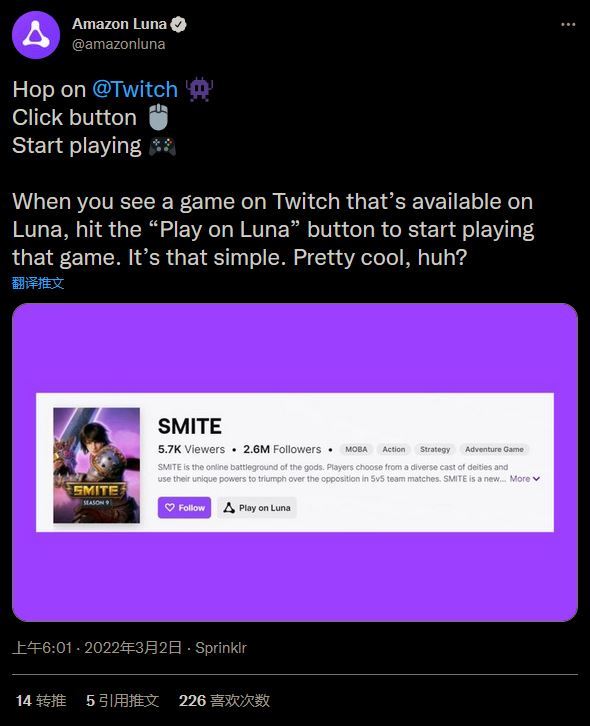Open the SMITE Season 9 cover thumbnail

pos(97,465)
